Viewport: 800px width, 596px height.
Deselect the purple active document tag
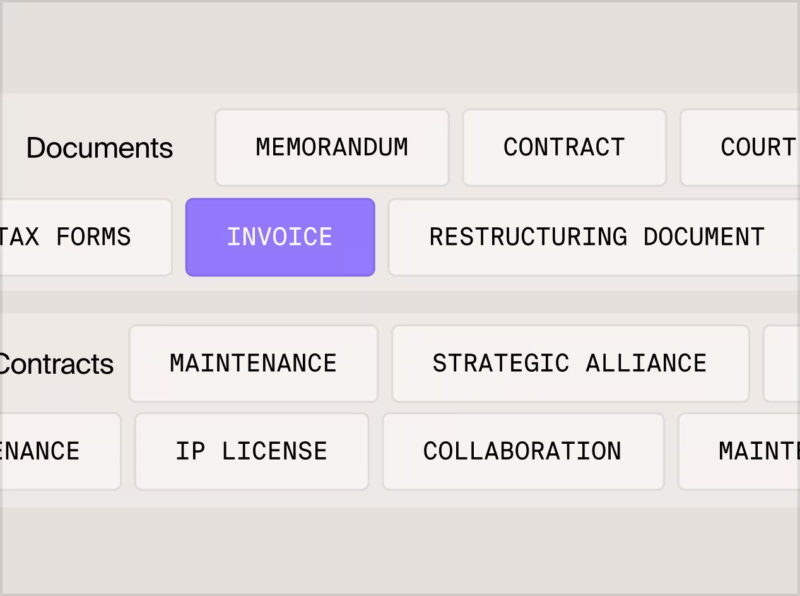pyautogui.click(x=280, y=238)
